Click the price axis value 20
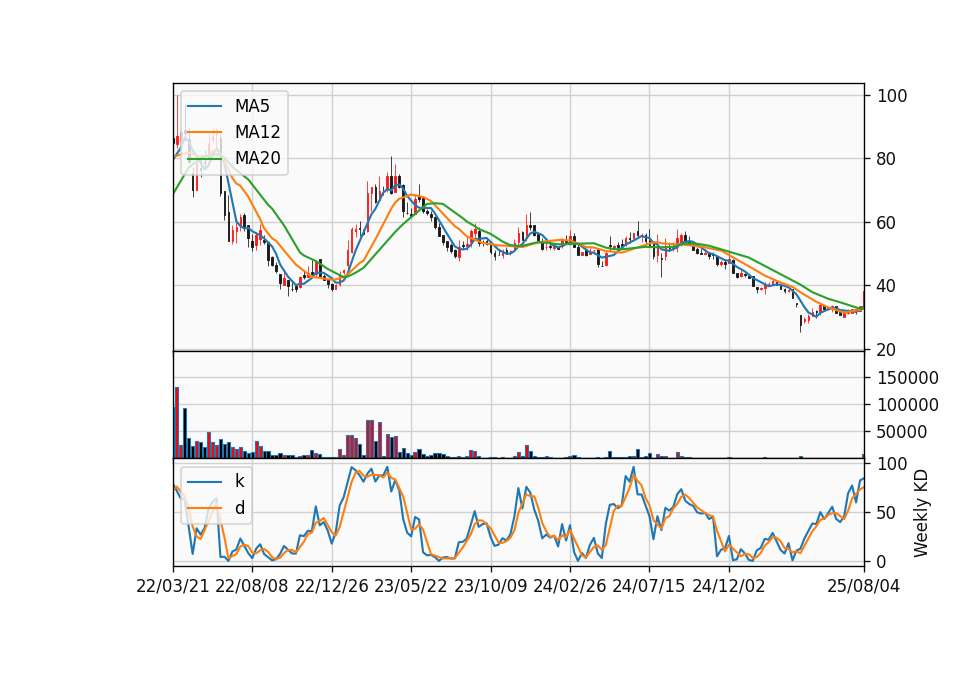 (887, 350)
